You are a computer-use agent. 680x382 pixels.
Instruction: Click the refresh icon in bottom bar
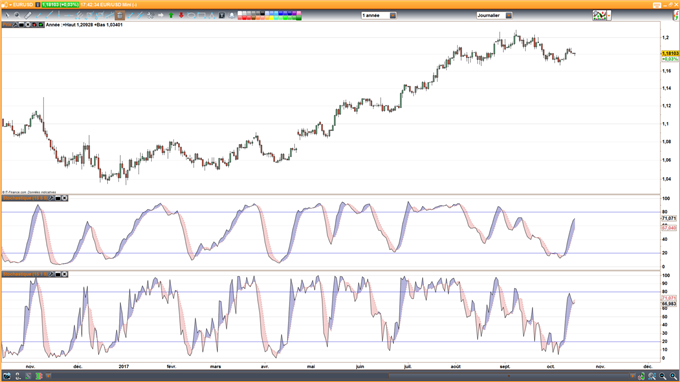[x=641, y=376]
